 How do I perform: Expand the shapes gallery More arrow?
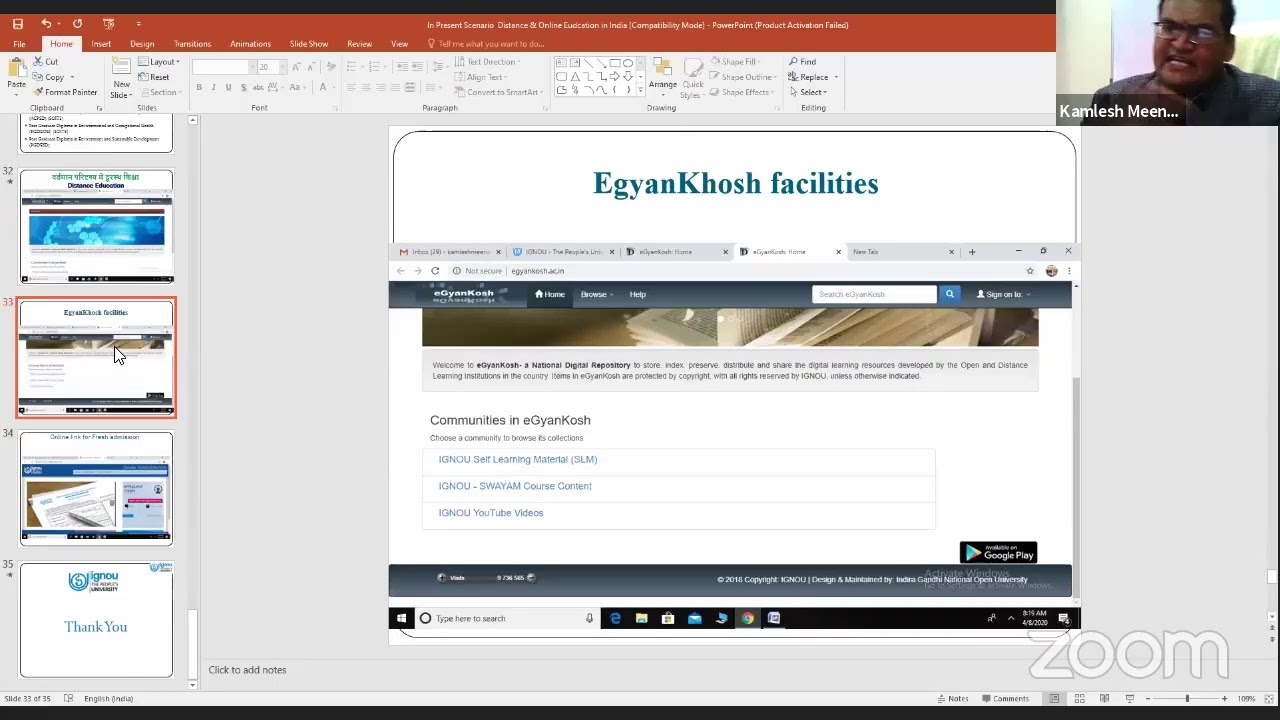click(x=640, y=91)
